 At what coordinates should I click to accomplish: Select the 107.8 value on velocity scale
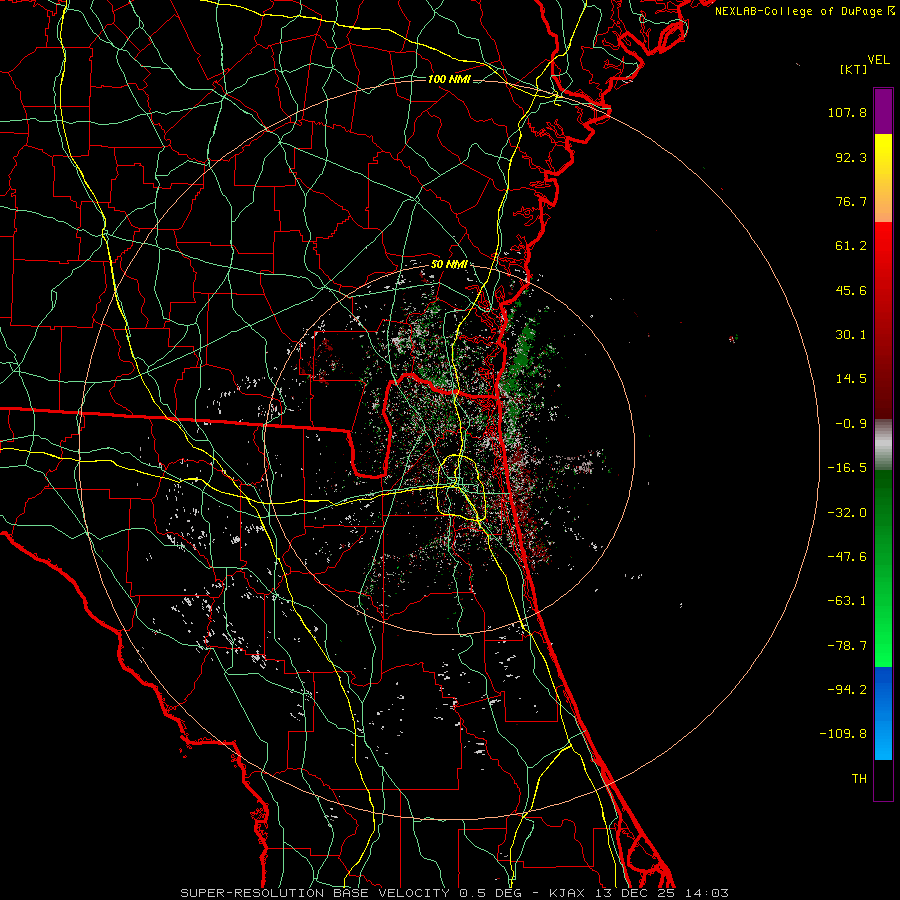(x=847, y=112)
